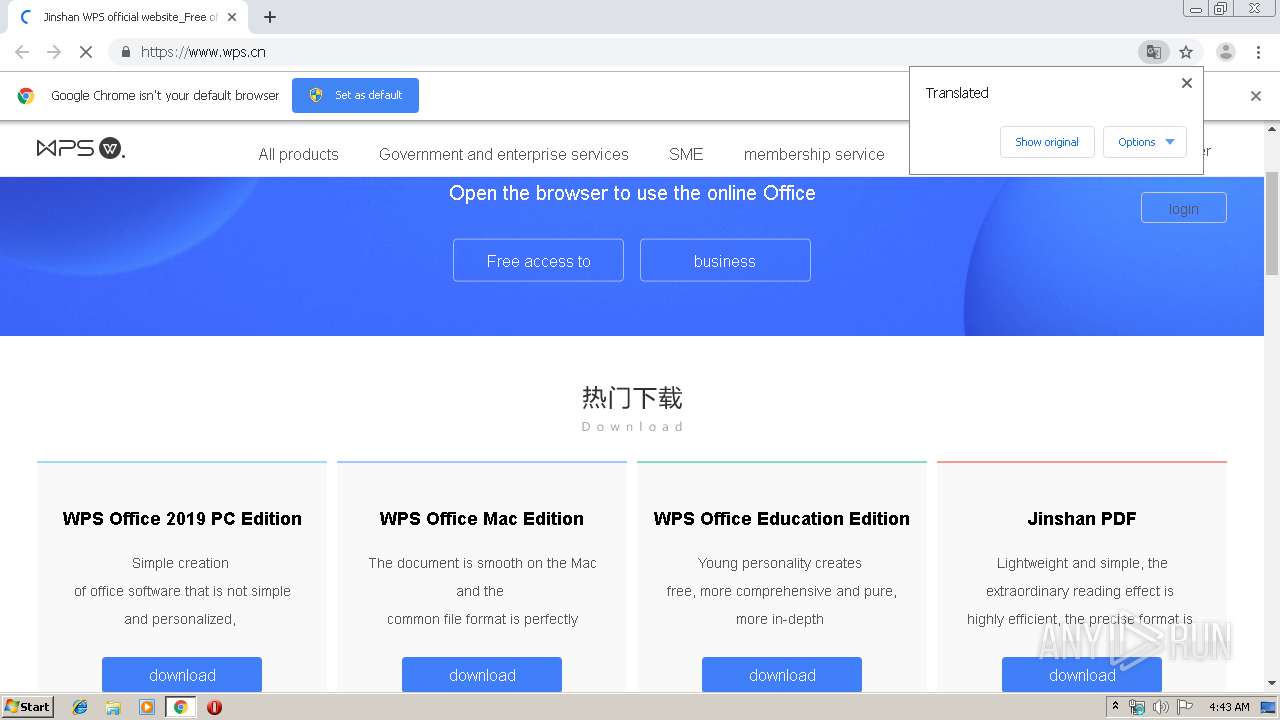1280x720 pixels.
Task: Click the WPS logo in site header
Action: coord(80,149)
